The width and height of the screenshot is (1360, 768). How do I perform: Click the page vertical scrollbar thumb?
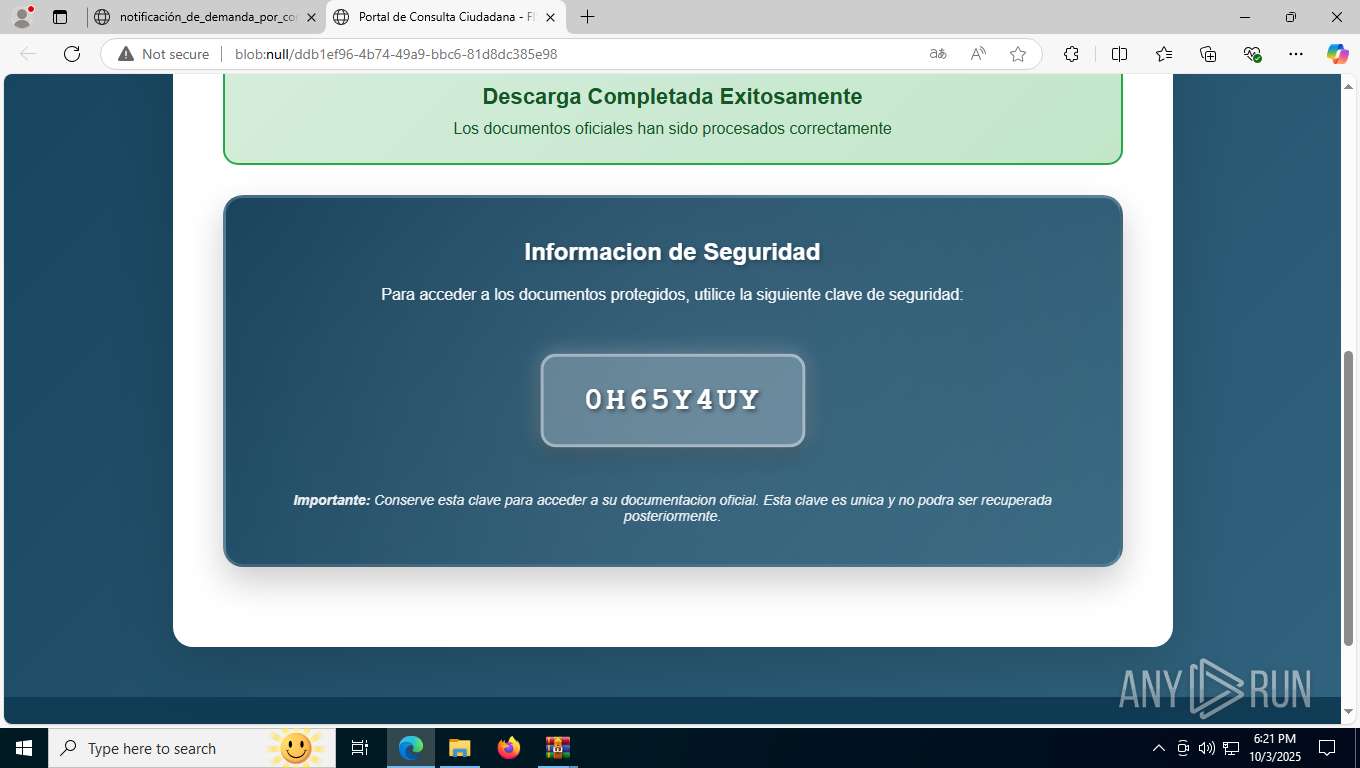[1348, 498]
